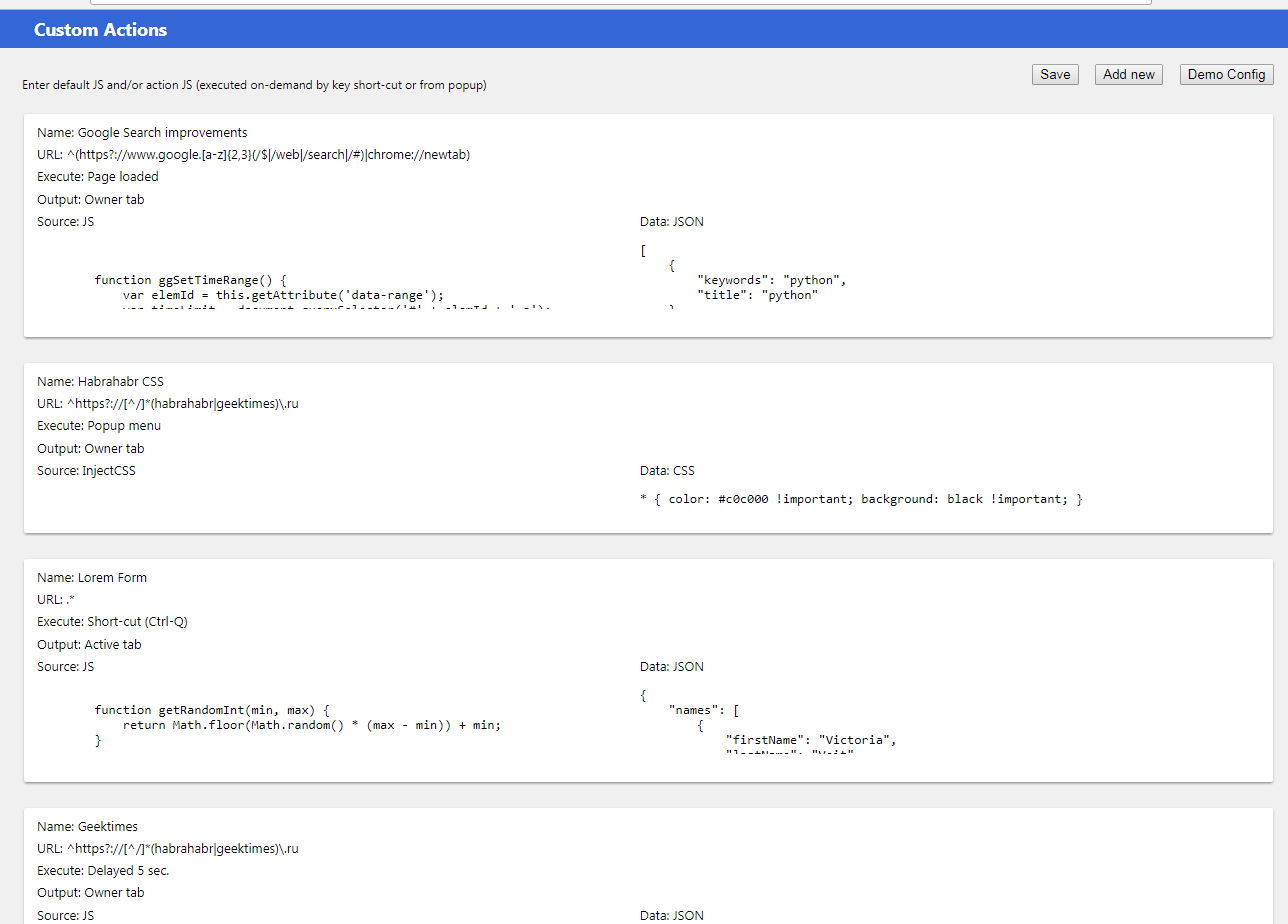
Task: Click the Save button
Action: (x=1055, y=75)
